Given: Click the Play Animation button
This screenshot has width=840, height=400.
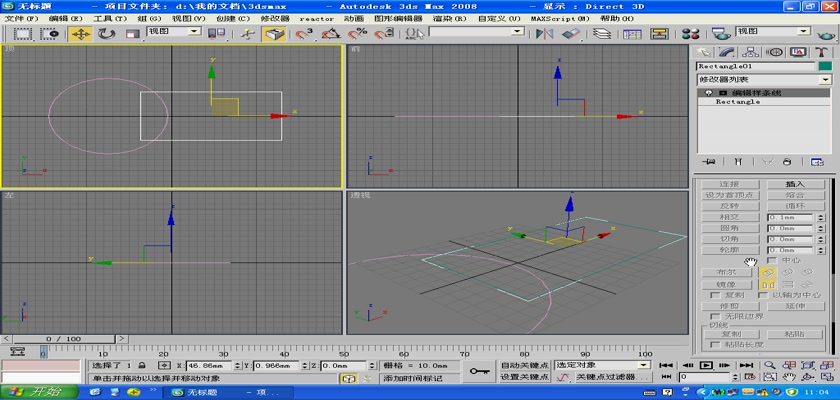Looking at the screenshot, I should click(x=706, y=365).
